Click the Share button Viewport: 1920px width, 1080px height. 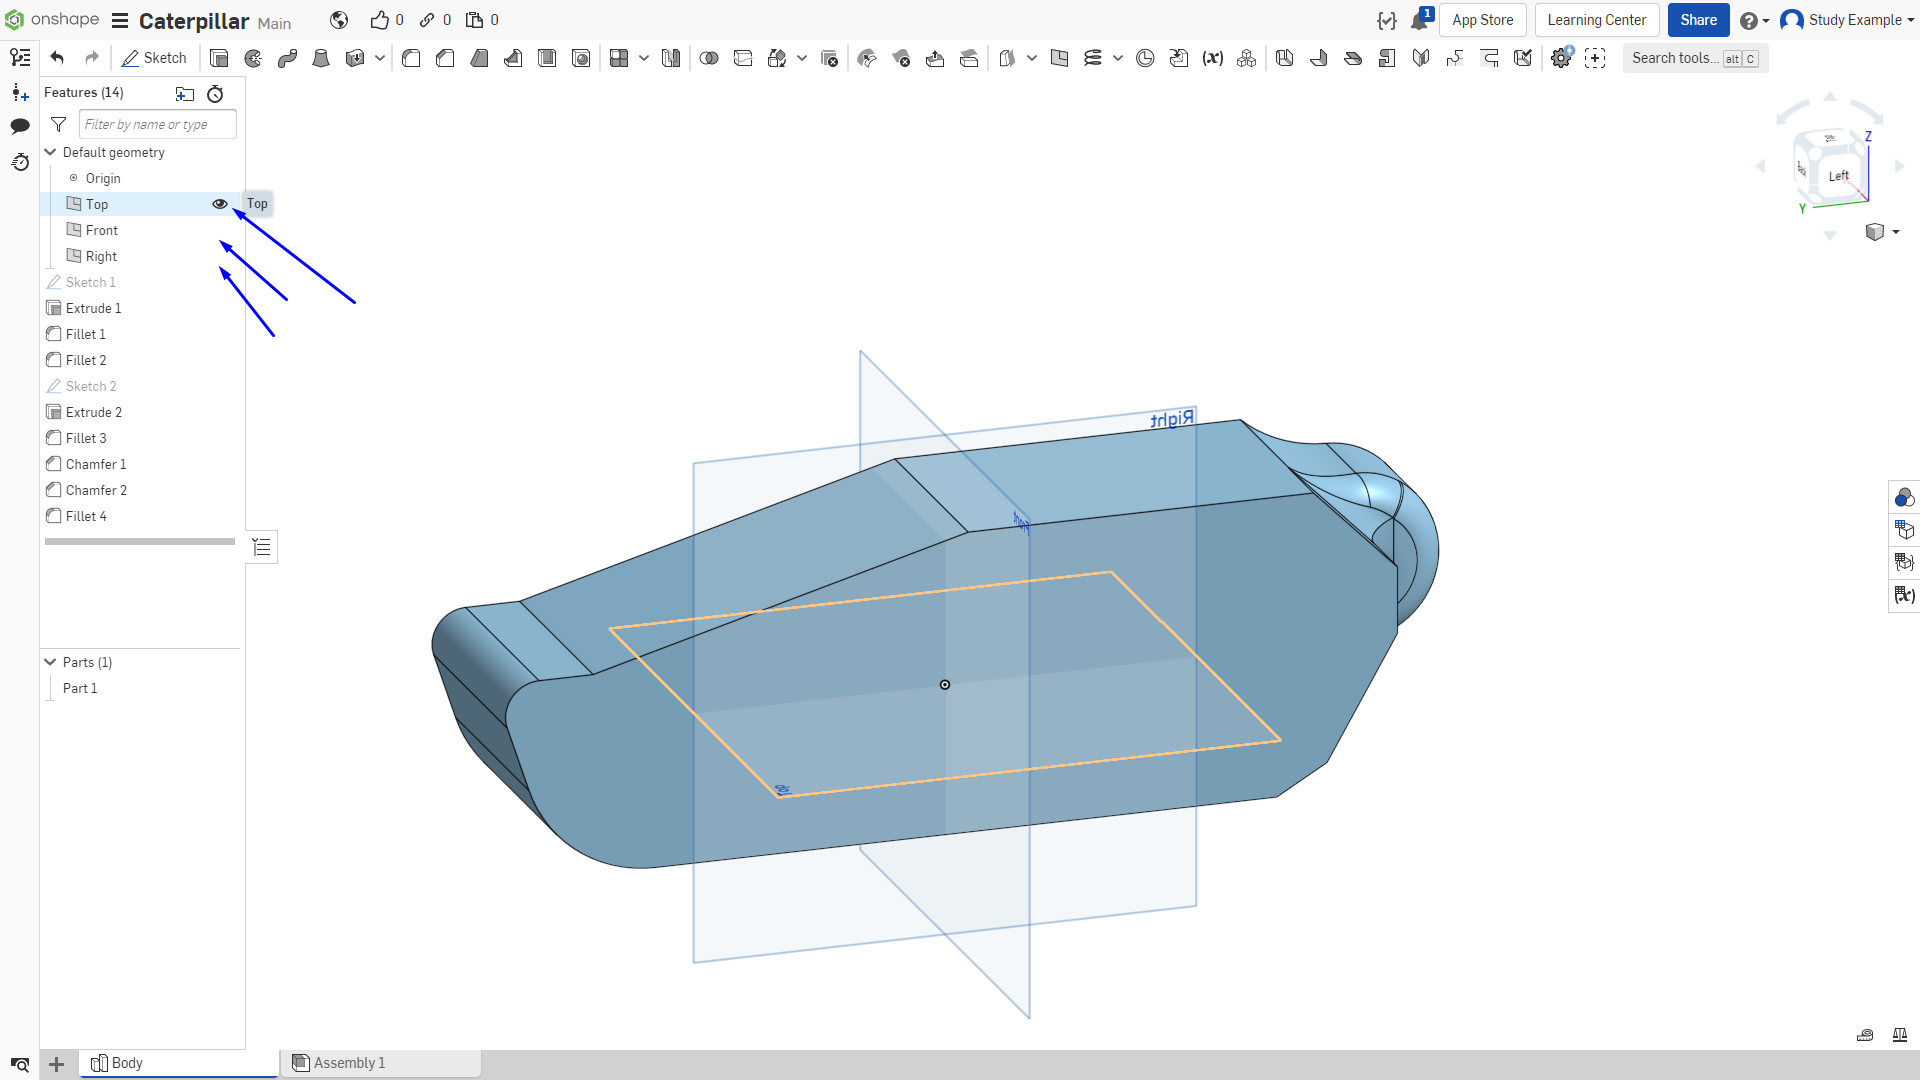coord(1698,20)
